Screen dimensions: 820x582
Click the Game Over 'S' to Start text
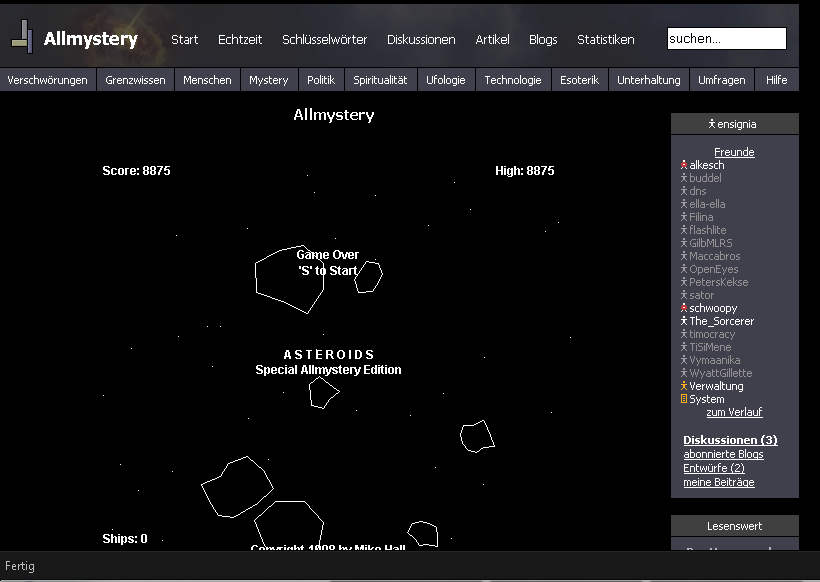coord(327,263)
